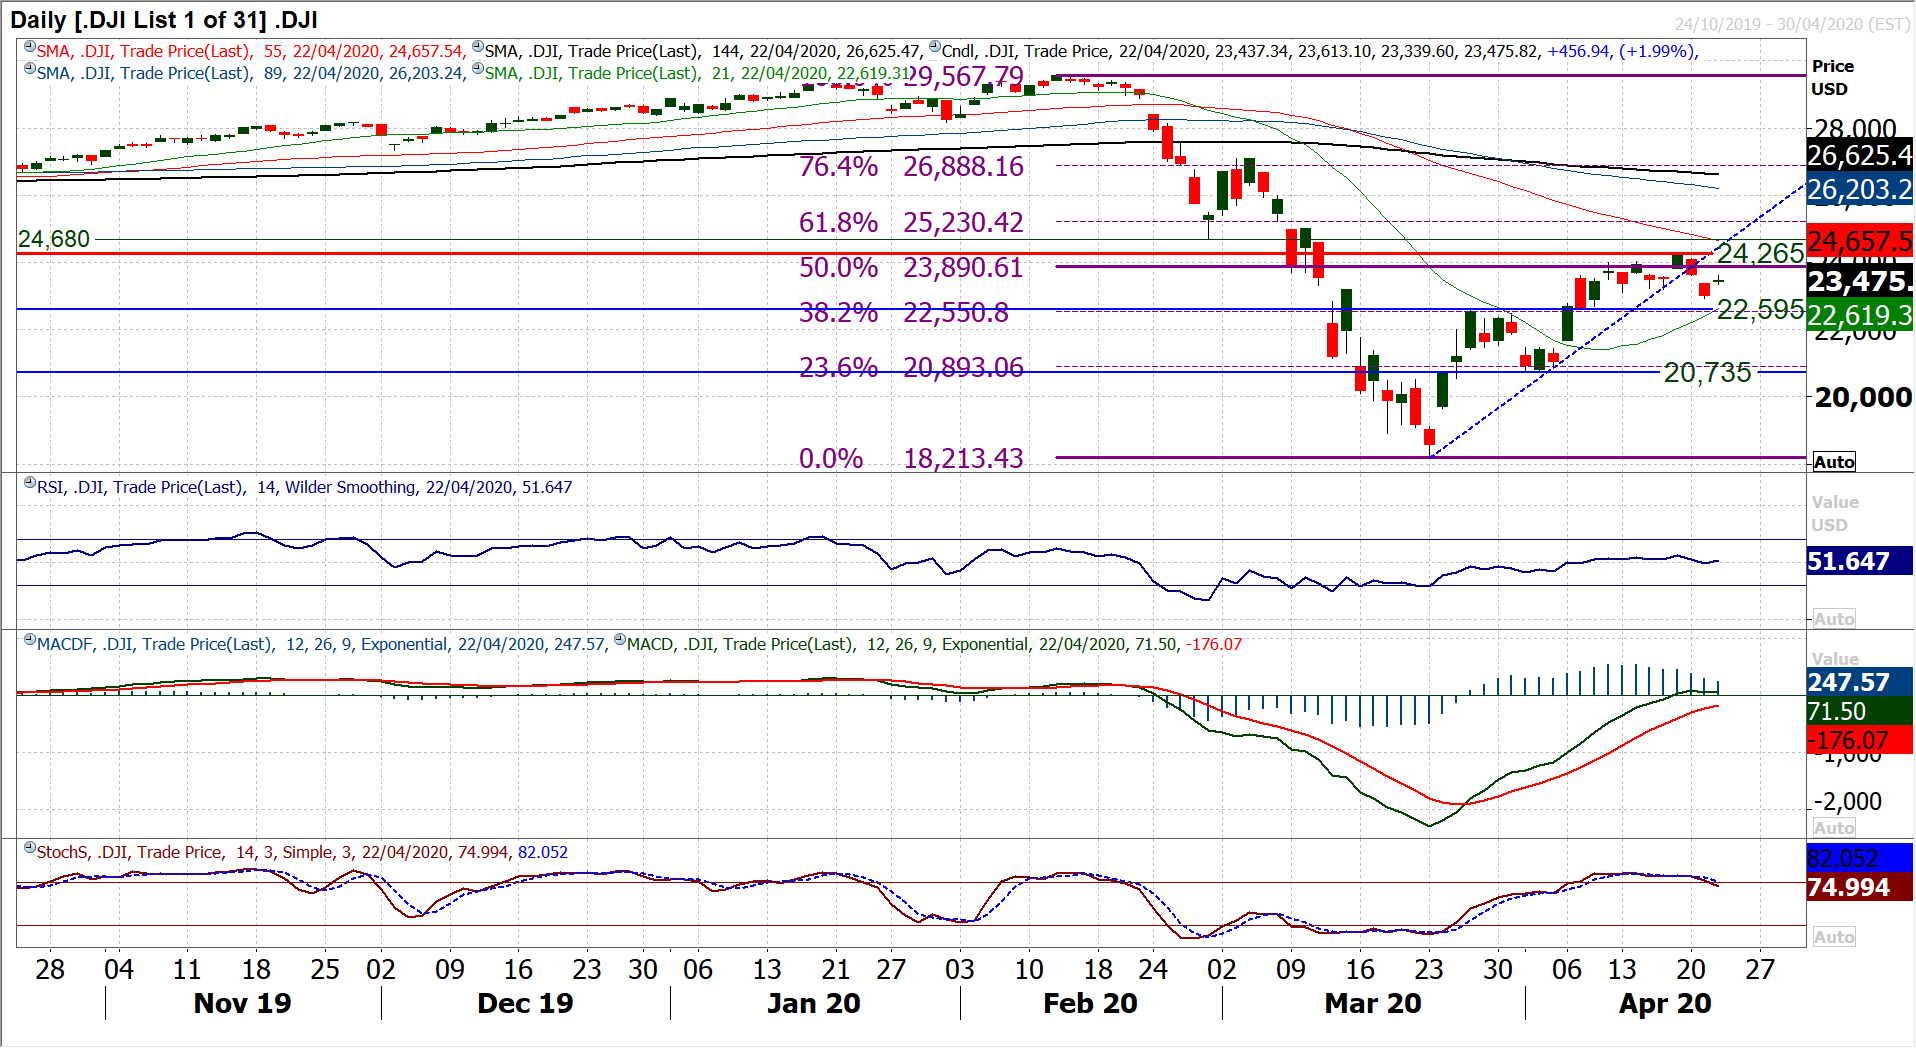Click the circle icon beside SMA 21 legend
Image resolution: width=1916 pixels, height=1048 pixels.
(478, 69)
